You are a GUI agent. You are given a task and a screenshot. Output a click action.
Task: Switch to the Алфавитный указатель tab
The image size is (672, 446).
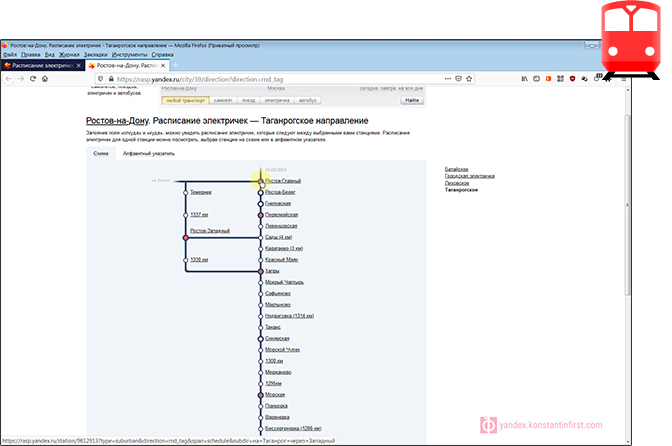(149, 153)
